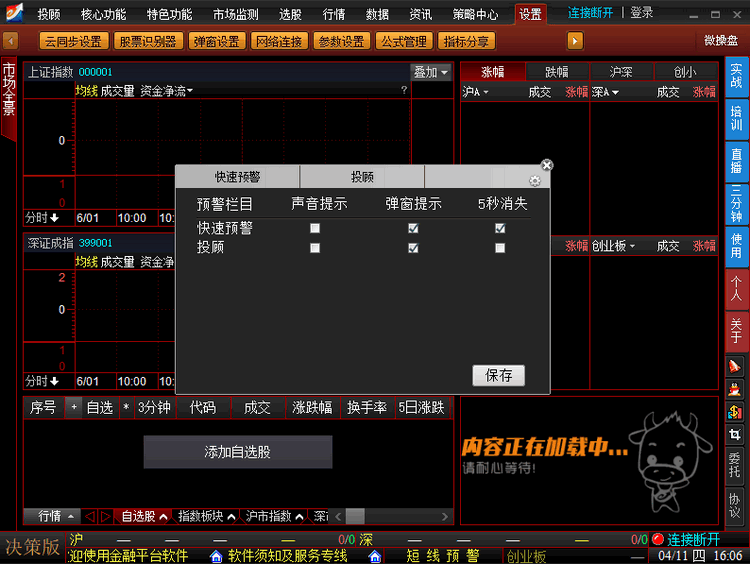Enable 声音提示 for 投顾 row
This screenshot has width=750, height=564.
pos(315,248)
